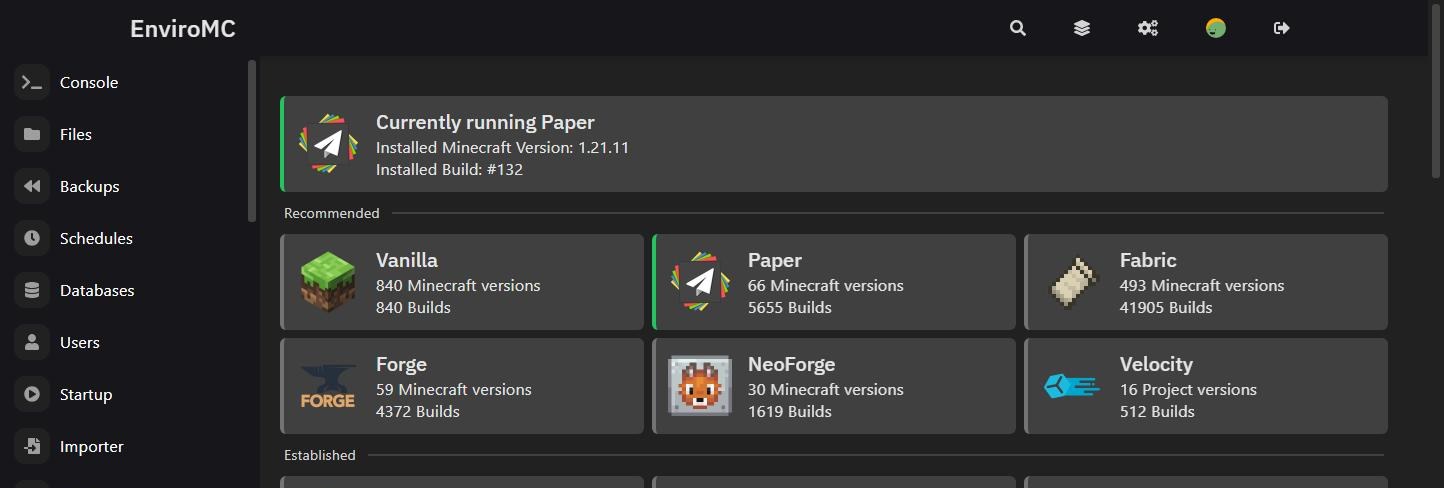
Task: Click the logout icon in header
Action: pos(1282,28)
